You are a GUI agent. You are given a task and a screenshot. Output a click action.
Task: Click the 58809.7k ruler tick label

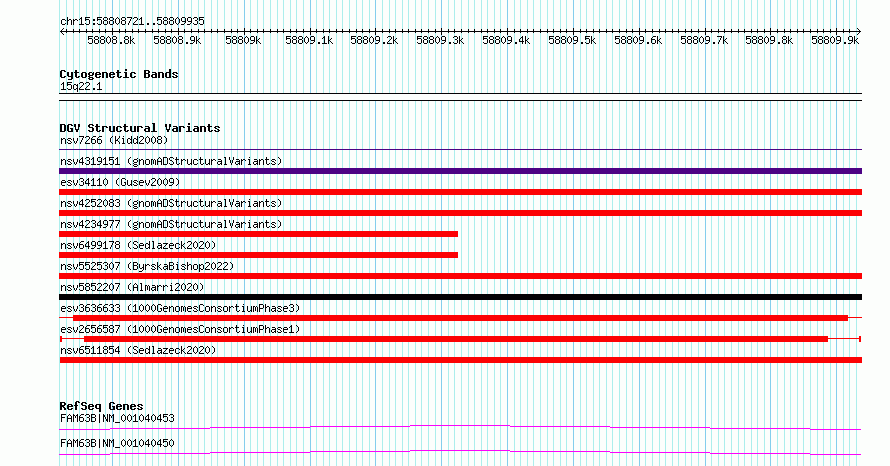[704, 40]
